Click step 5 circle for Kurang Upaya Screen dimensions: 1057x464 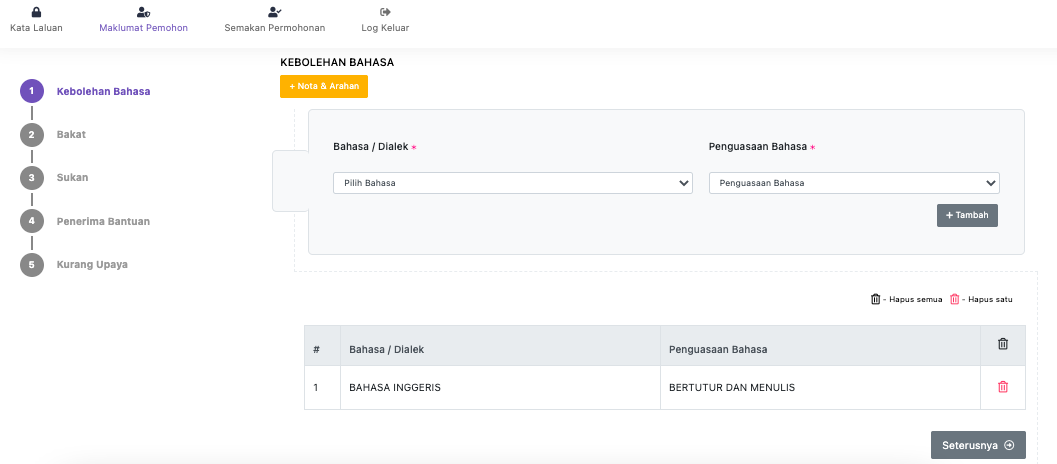coord(32,265)
